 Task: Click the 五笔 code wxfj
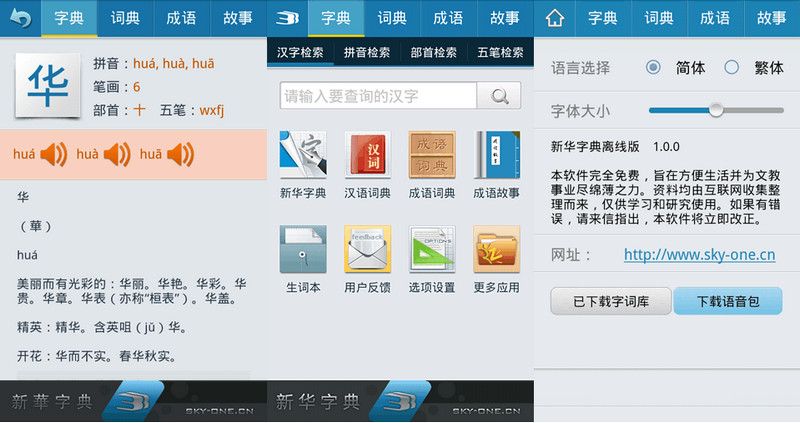point(212,110)
